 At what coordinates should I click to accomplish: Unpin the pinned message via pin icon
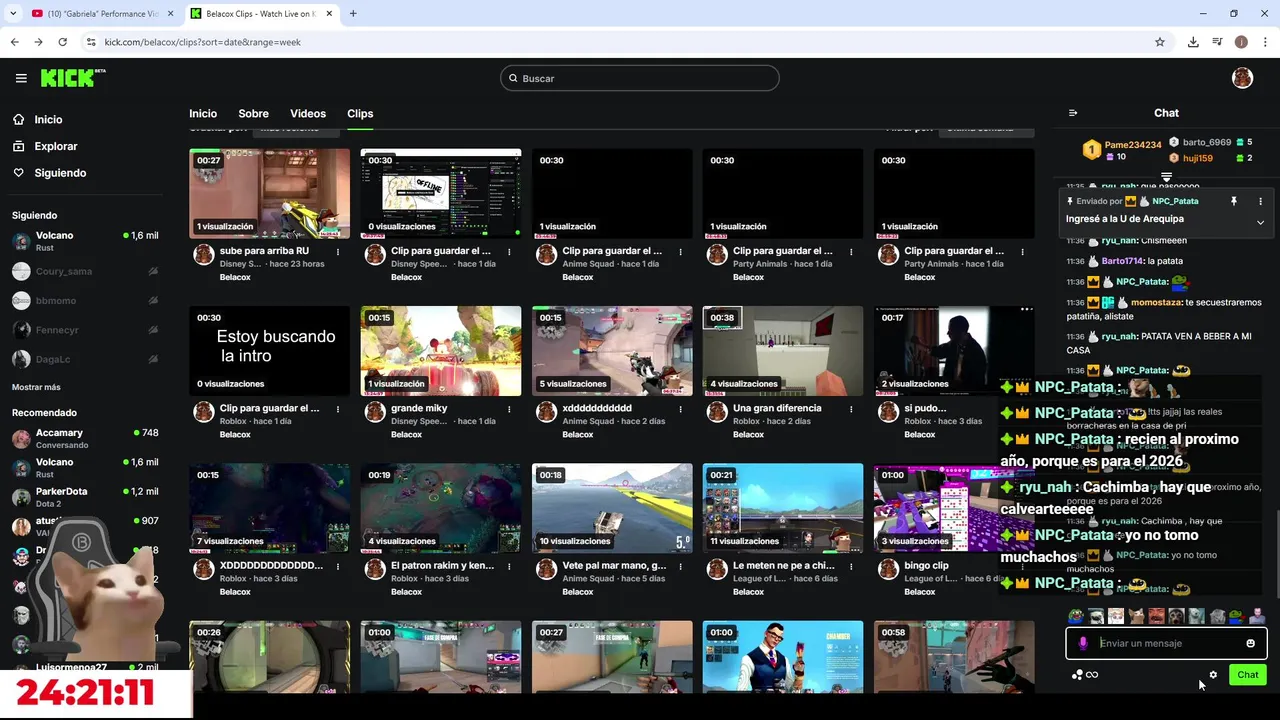[1234, 201]
